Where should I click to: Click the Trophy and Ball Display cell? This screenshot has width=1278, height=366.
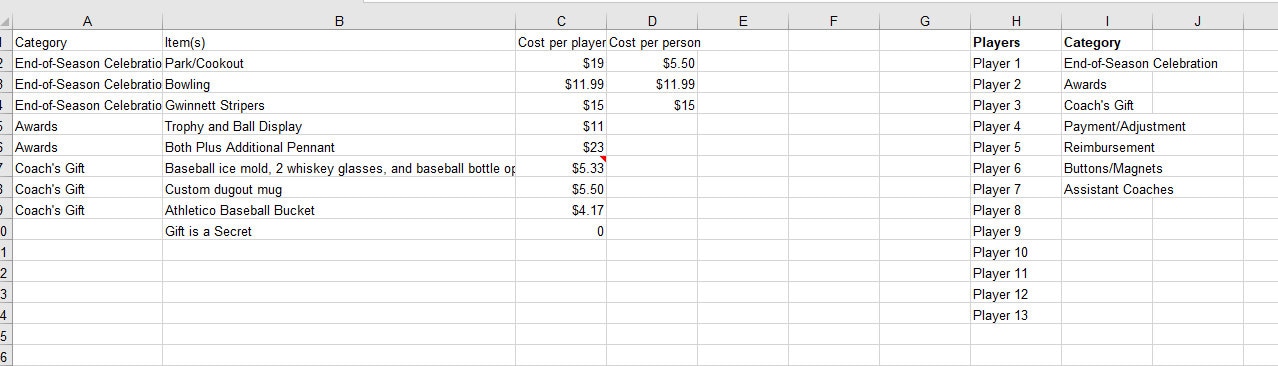(339, 126)
